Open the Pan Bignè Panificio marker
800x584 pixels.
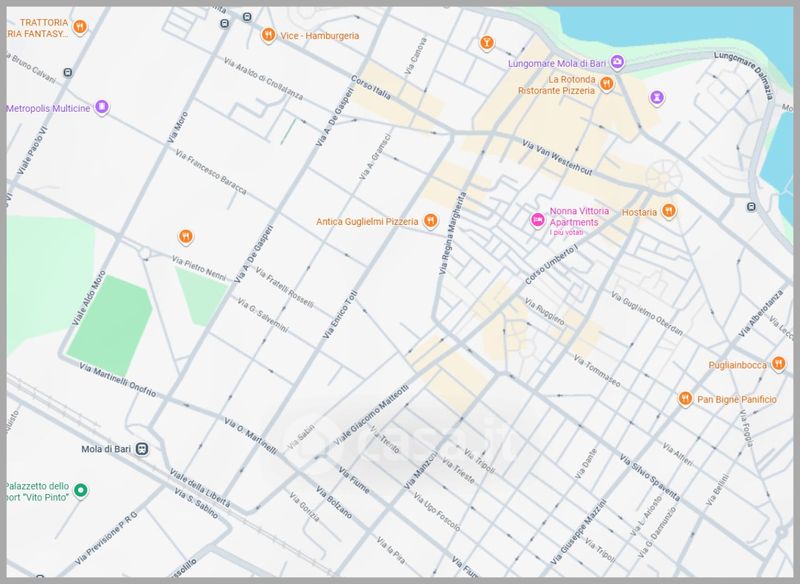pos(684,399)
